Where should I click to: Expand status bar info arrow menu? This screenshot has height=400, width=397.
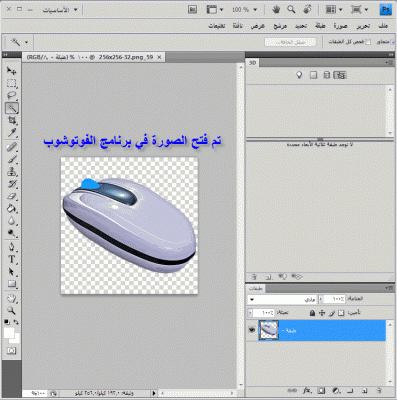pos(154,393)
